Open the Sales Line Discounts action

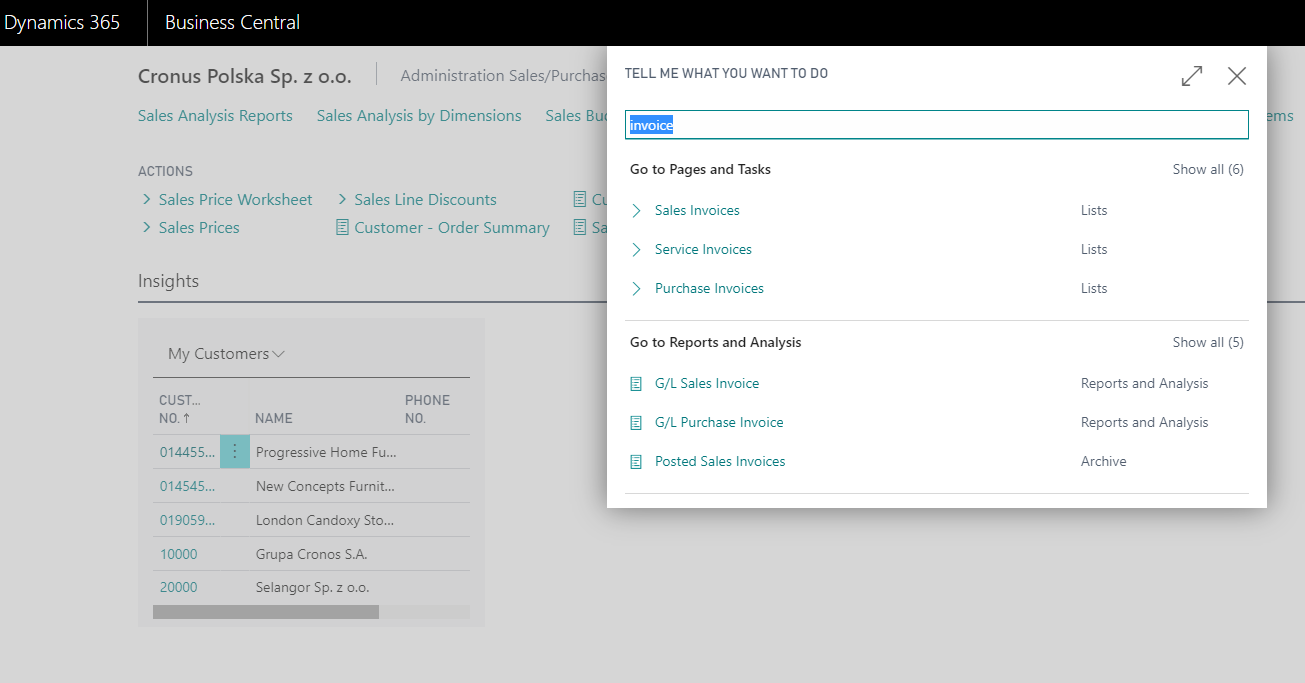click(x=425, y=200)
